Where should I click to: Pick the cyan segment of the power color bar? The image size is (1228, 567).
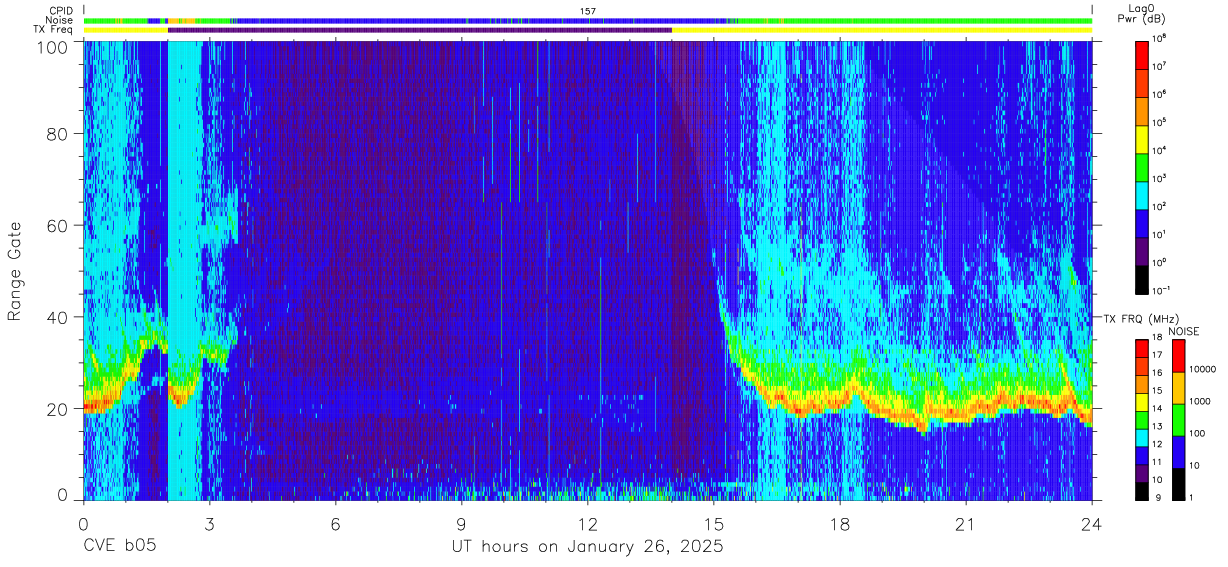click(1142, 194)
